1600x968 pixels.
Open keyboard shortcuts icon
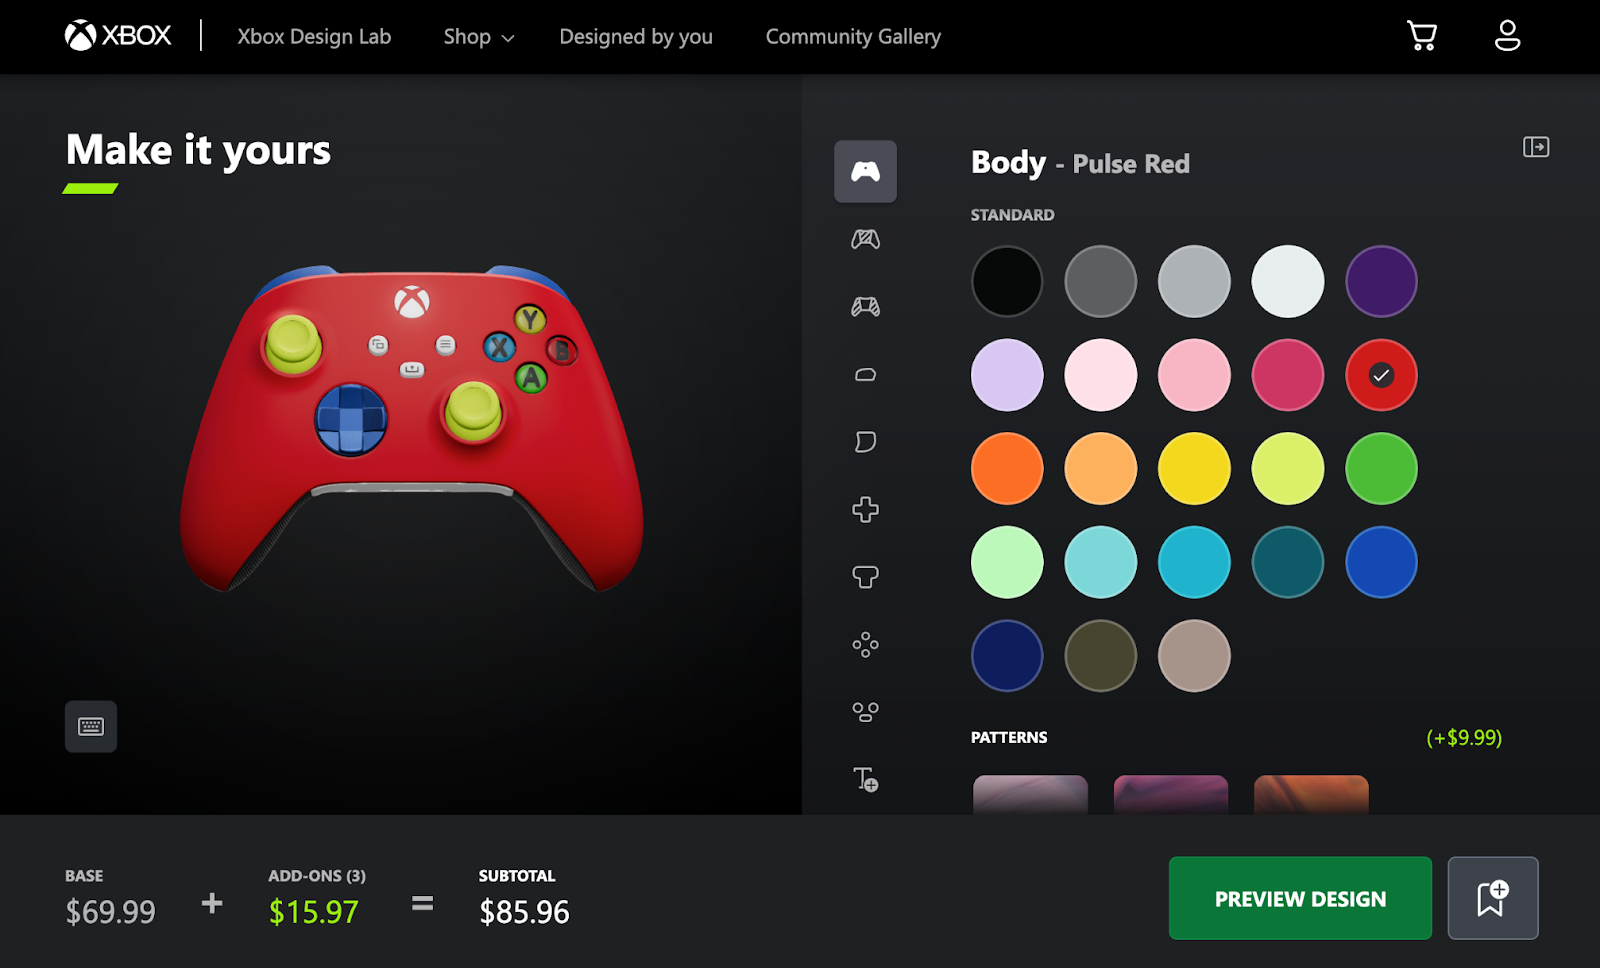[91, 727]
